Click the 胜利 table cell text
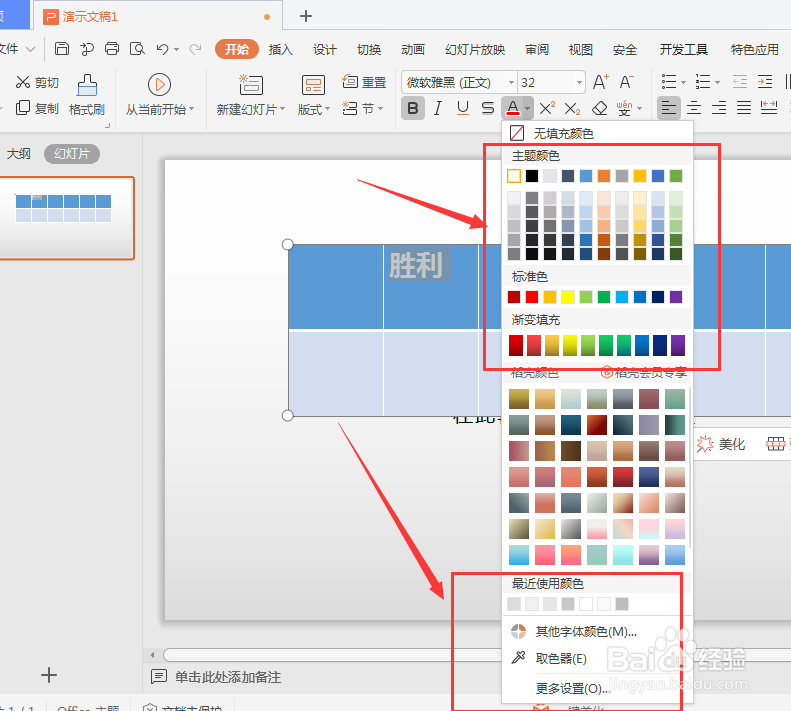 point(416,264)
